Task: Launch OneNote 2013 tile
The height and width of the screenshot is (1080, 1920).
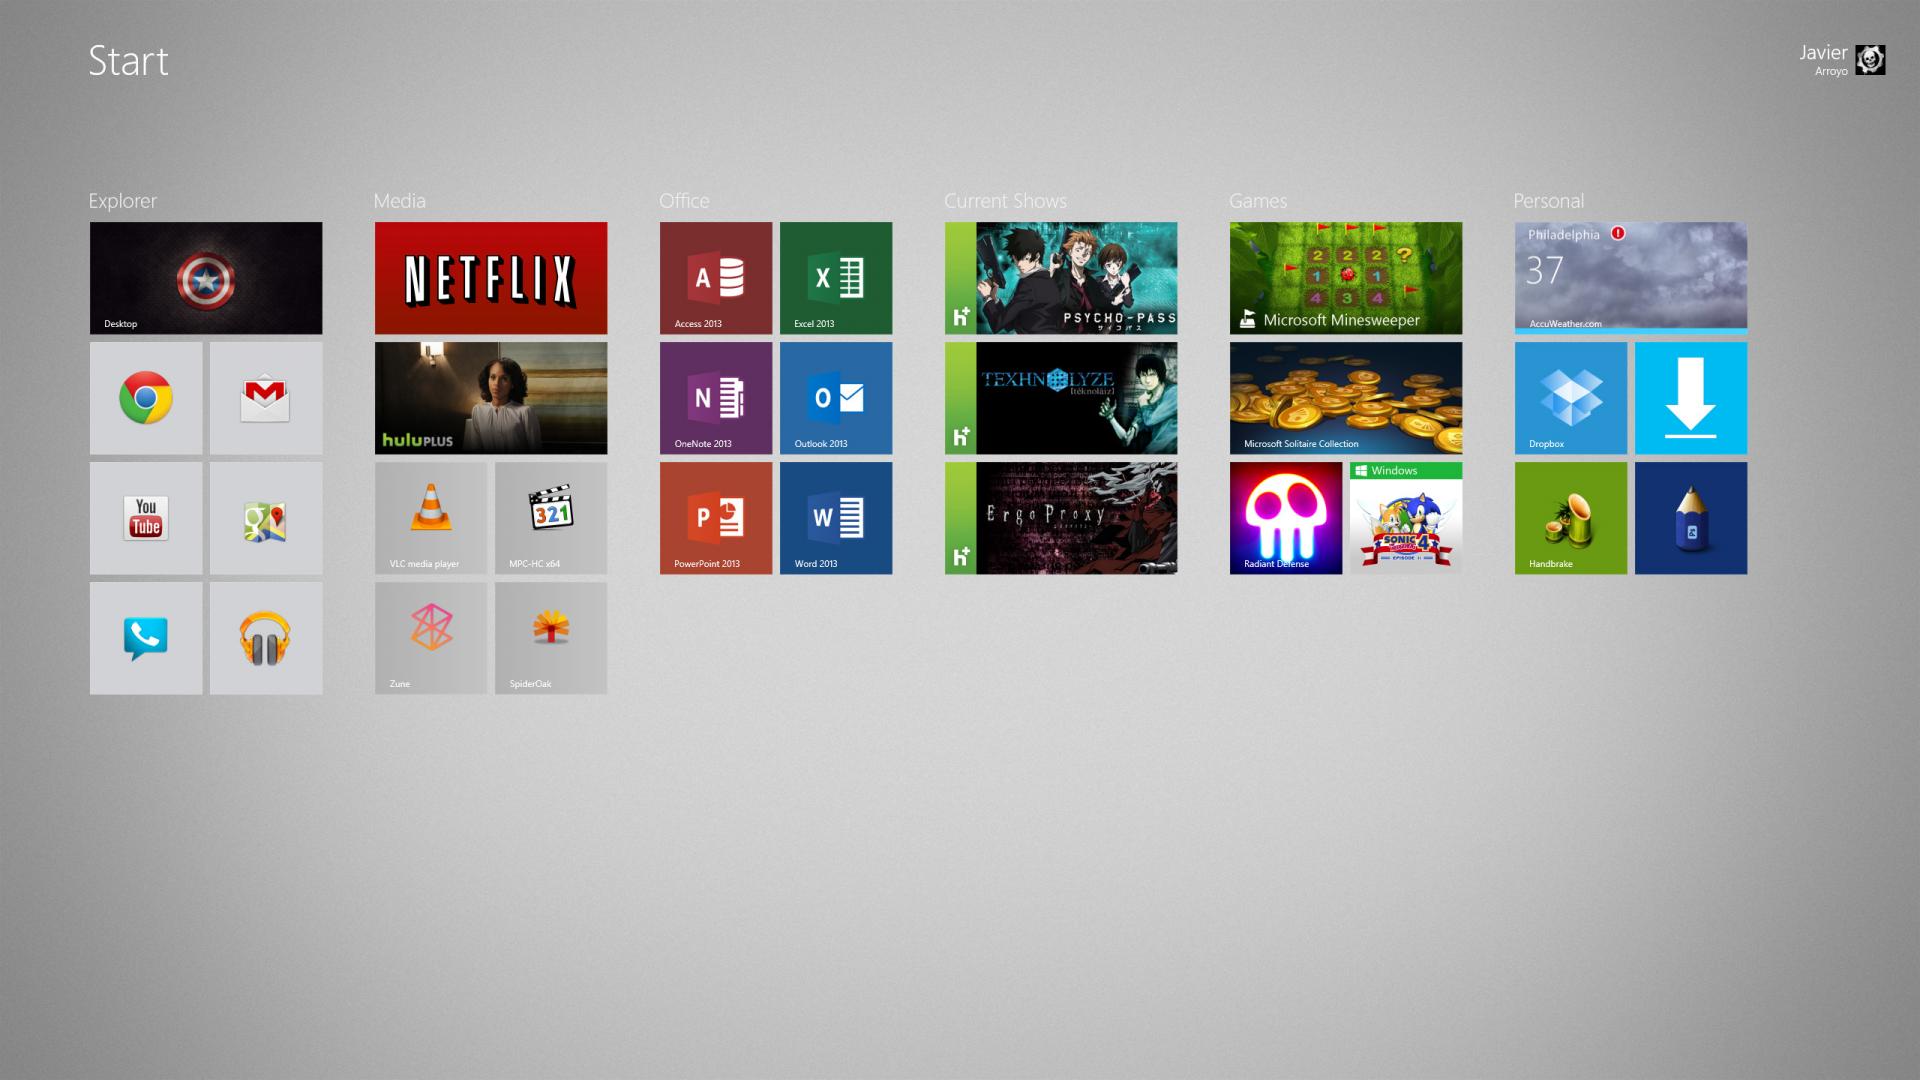Action: pos(716,398)
